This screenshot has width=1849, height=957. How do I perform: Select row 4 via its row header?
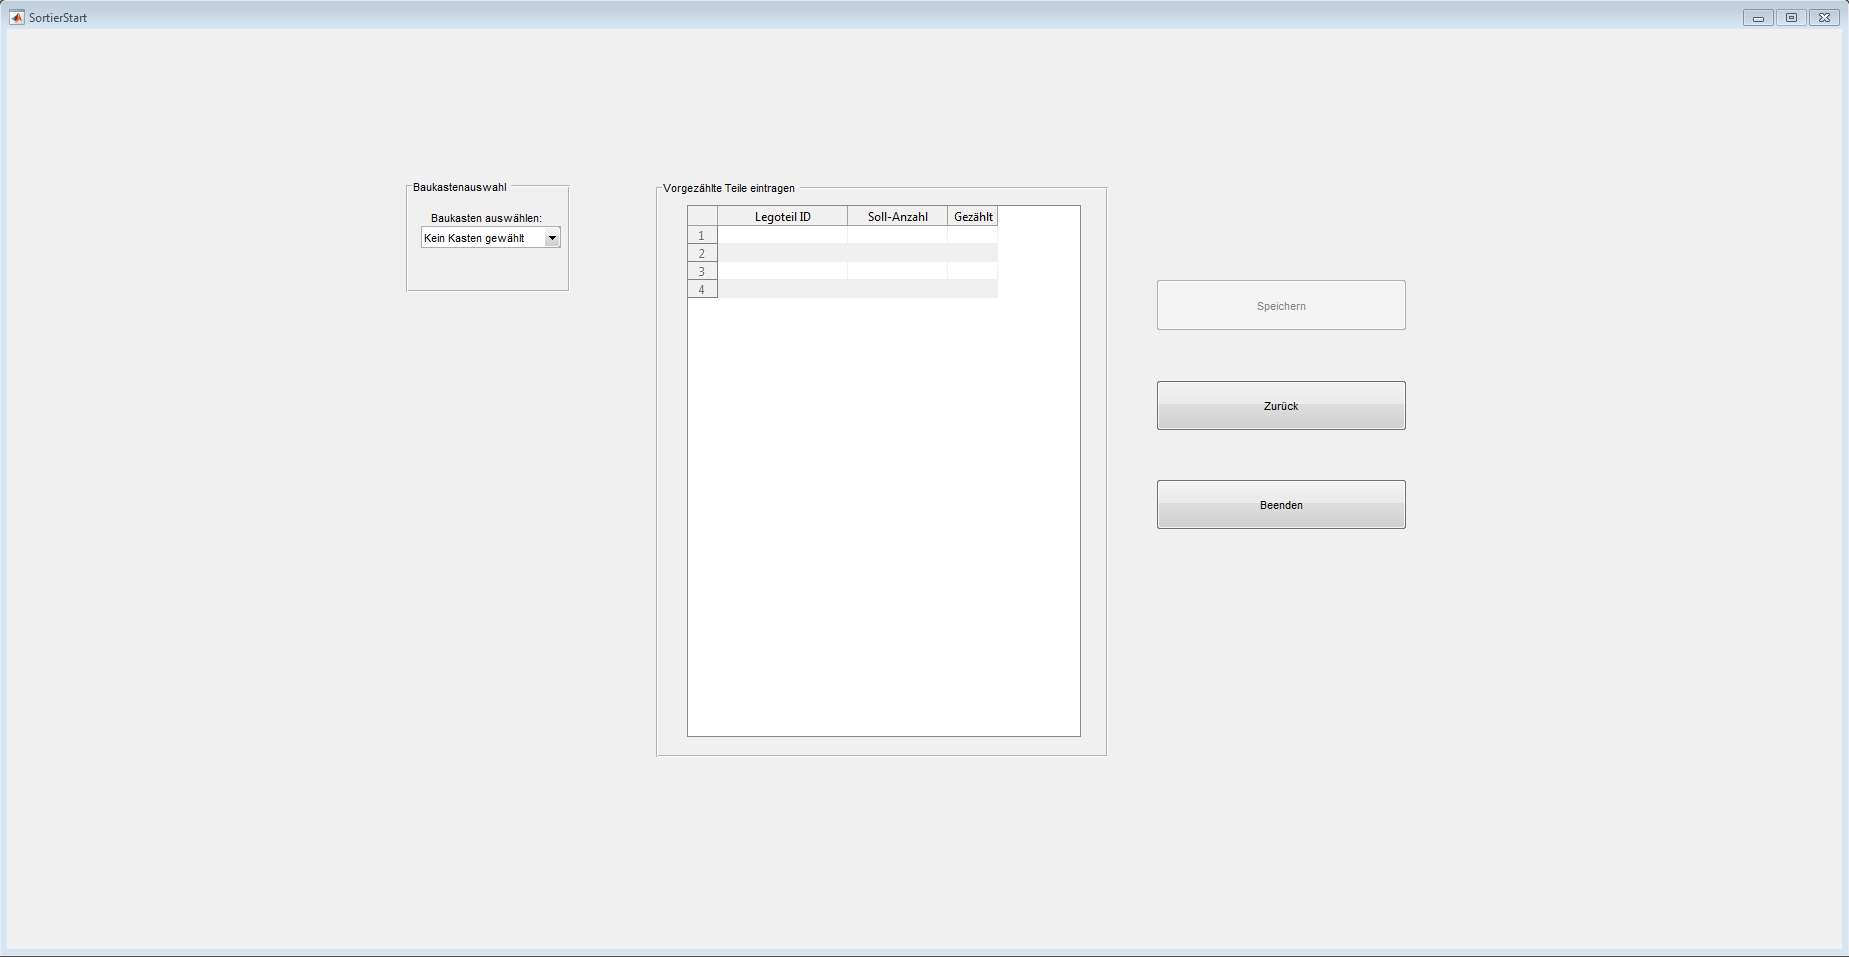click(x=702, y=290)
